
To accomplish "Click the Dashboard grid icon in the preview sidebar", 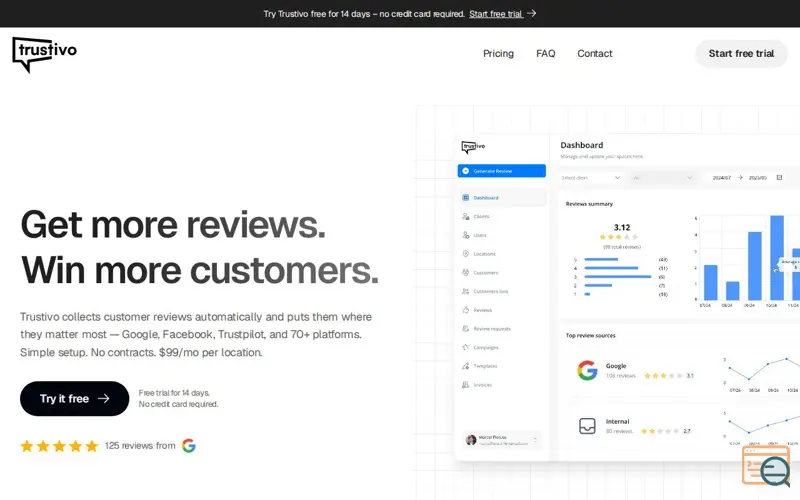I will point(465,197).
